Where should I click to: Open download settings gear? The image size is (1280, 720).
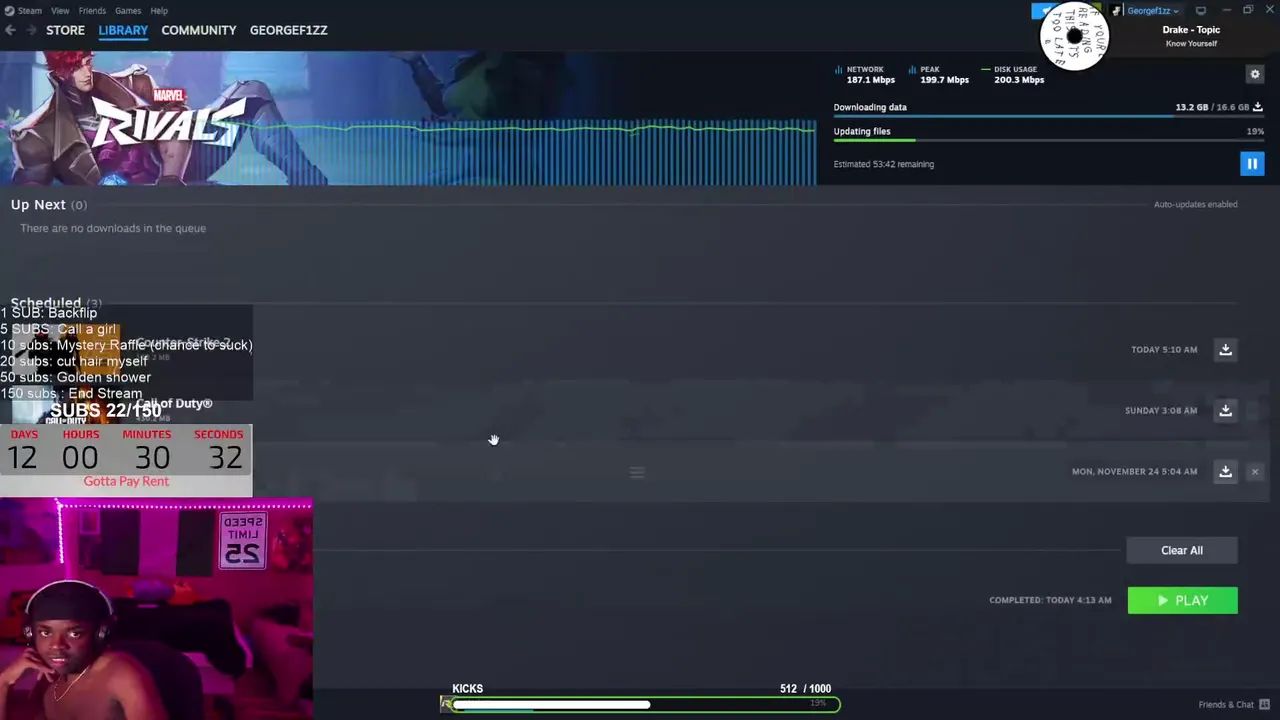(x=1255, y=74)
